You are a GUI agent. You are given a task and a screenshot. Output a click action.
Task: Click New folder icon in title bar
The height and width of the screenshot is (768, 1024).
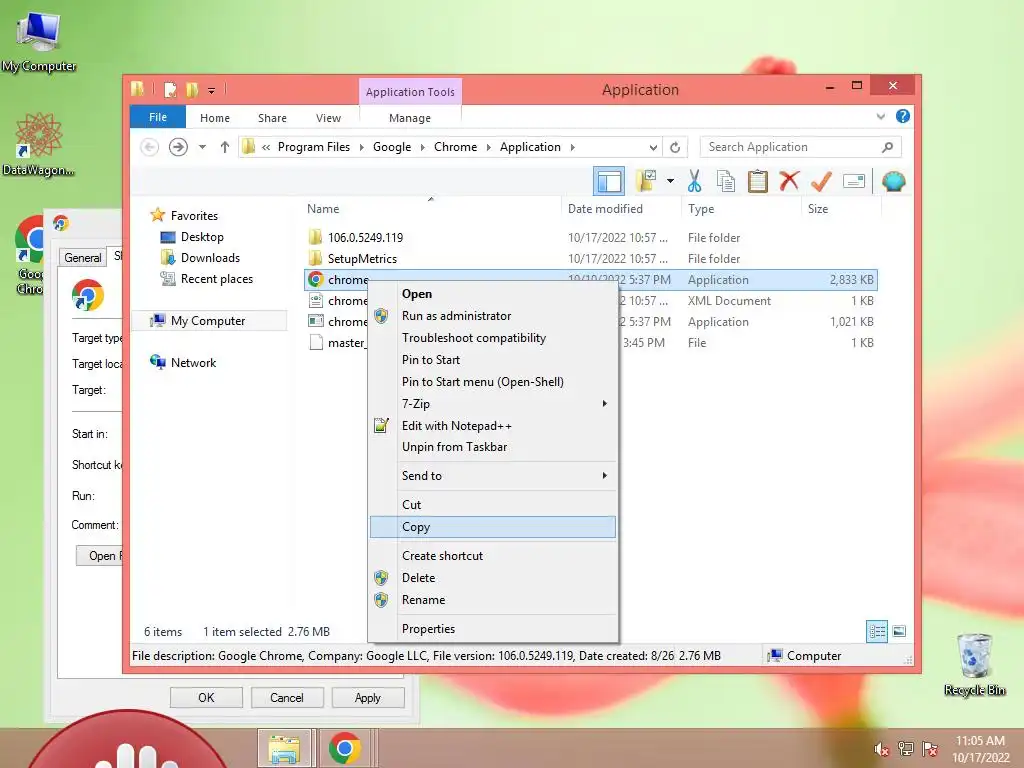pyautogui.click(x=192, y=89)
